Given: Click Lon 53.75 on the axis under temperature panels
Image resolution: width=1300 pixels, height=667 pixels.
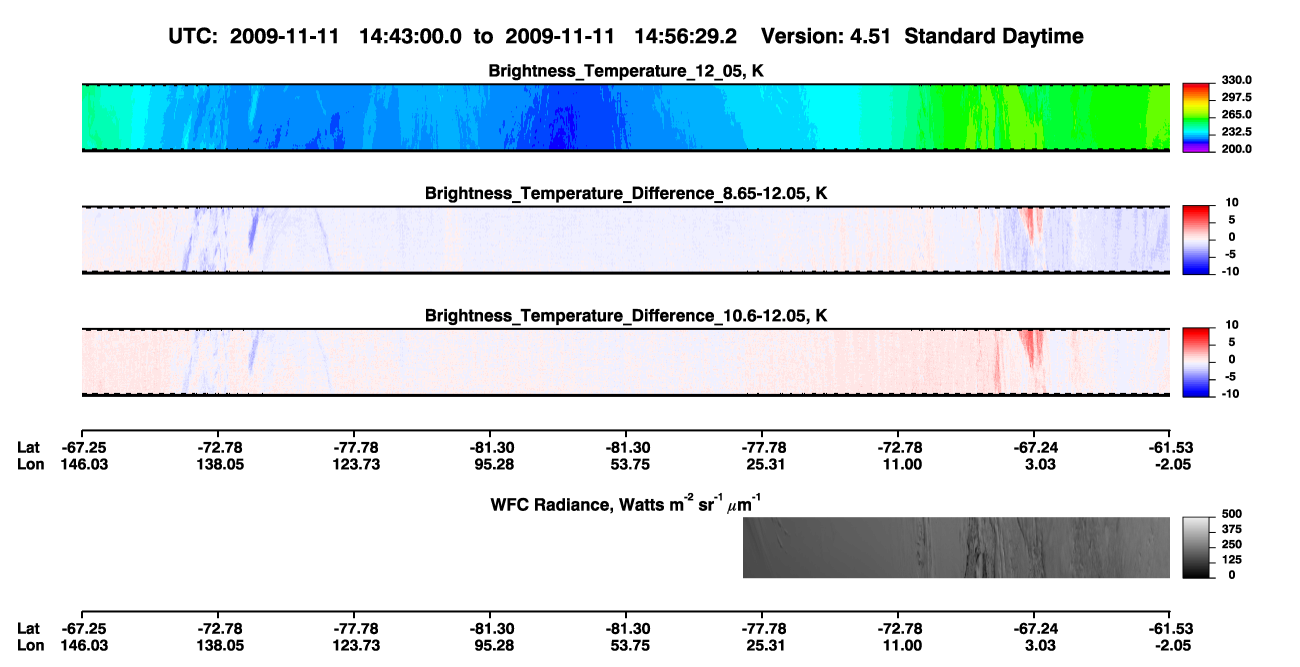Looking at the screenshot, I should pyautogui.click(x=626, y=464).
